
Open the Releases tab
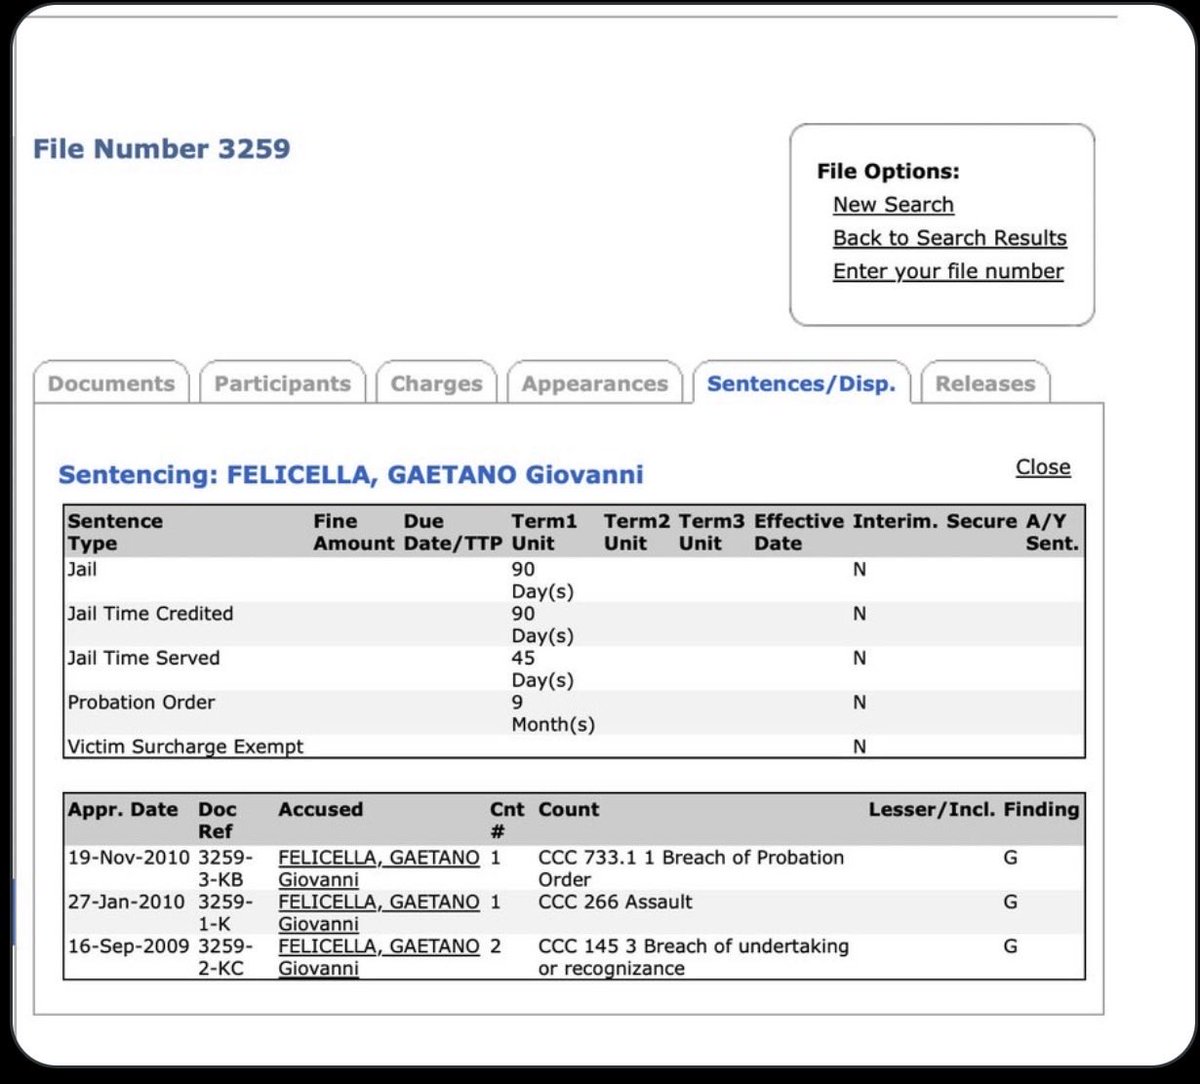click(985, 383)
